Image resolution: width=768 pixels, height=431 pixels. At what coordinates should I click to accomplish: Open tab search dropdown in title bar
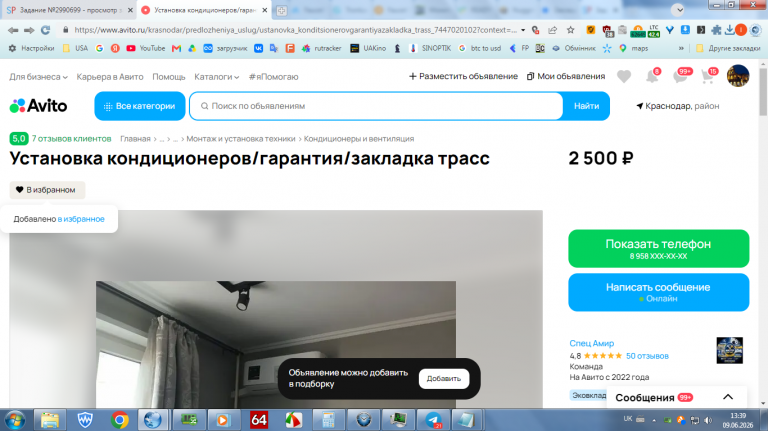click(x=678, y=9)
